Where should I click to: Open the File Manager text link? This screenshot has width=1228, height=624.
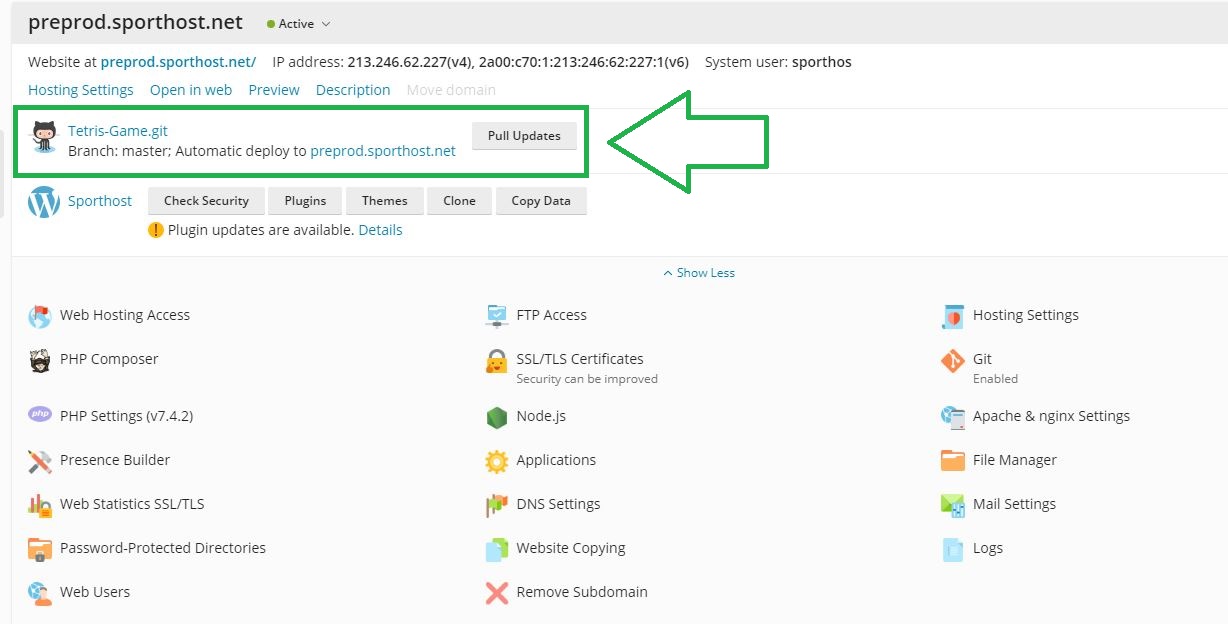click(x=1015, y=460)
